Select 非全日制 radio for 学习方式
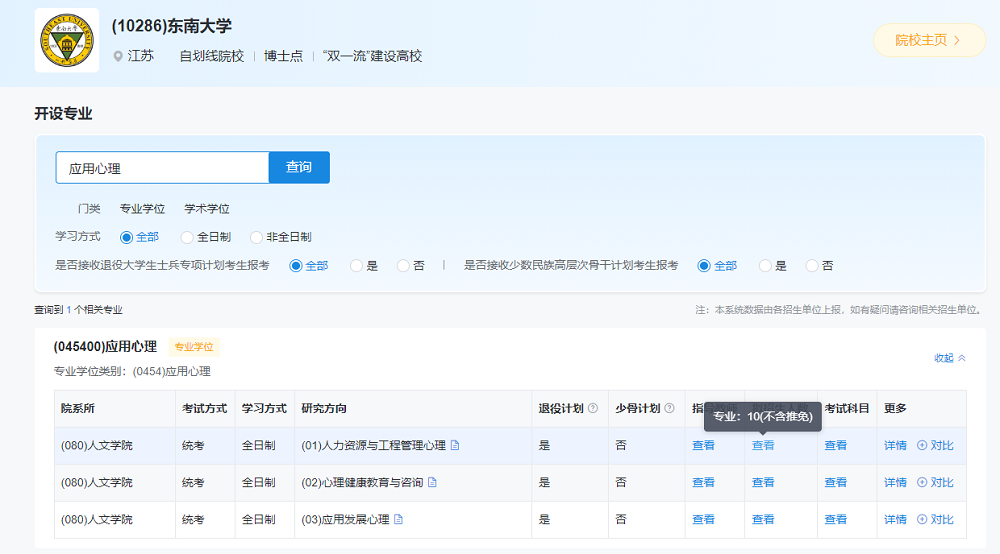Image resolution: width=1000 pixels, height=554 pixels. [256, 237]
